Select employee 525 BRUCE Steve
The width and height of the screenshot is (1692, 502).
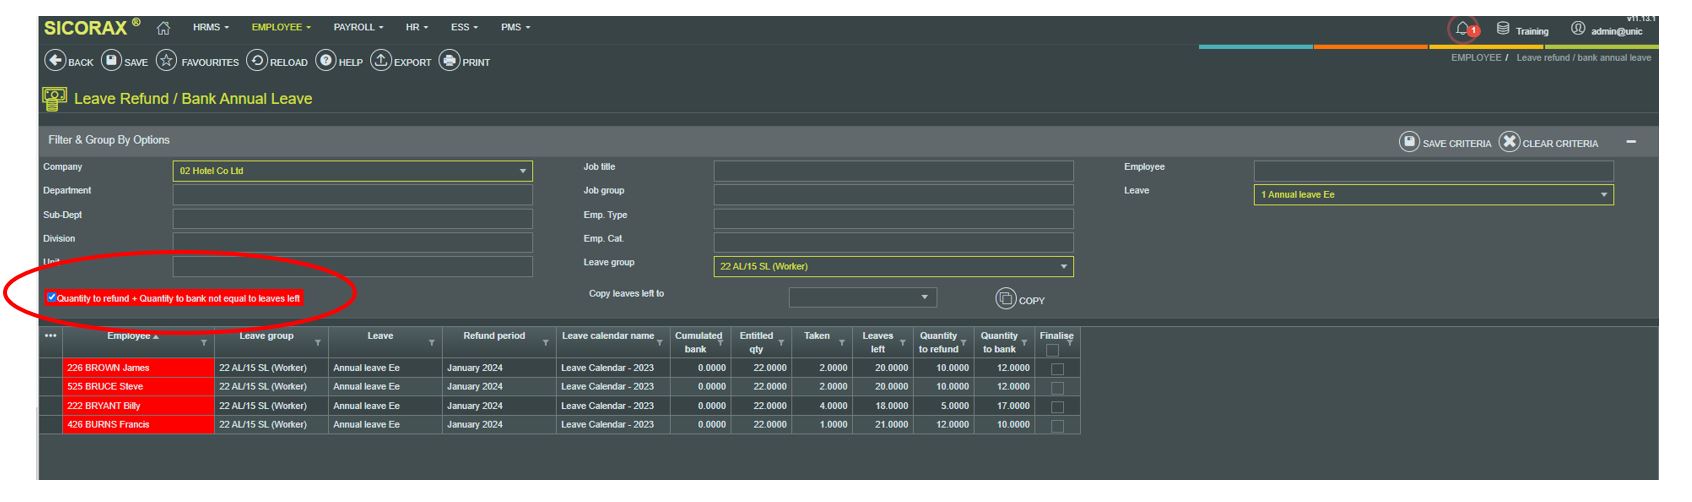(138, 387)
